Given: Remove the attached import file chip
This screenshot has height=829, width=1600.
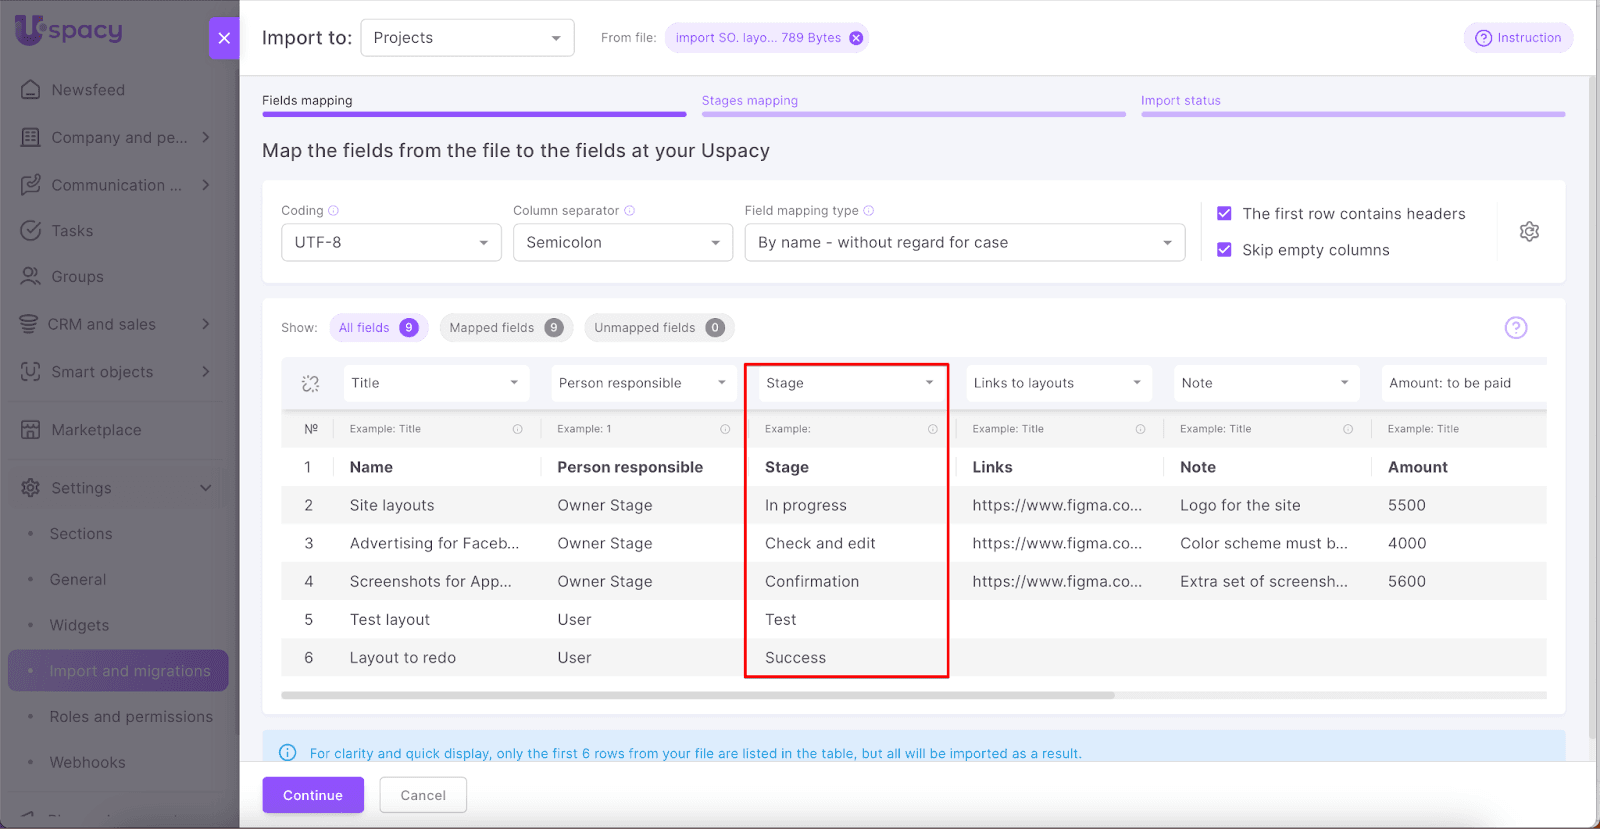Looking at the screenshot, I should [856, 38].
